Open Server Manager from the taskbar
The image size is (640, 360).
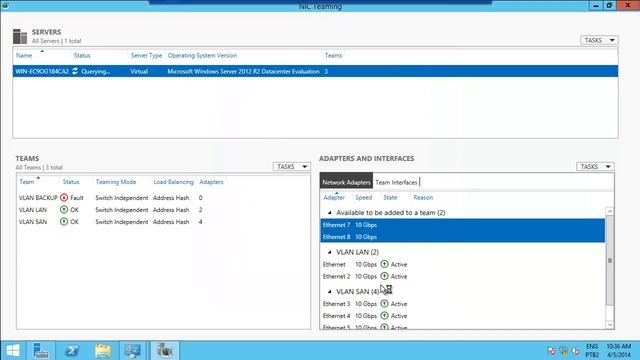(41, 351)
